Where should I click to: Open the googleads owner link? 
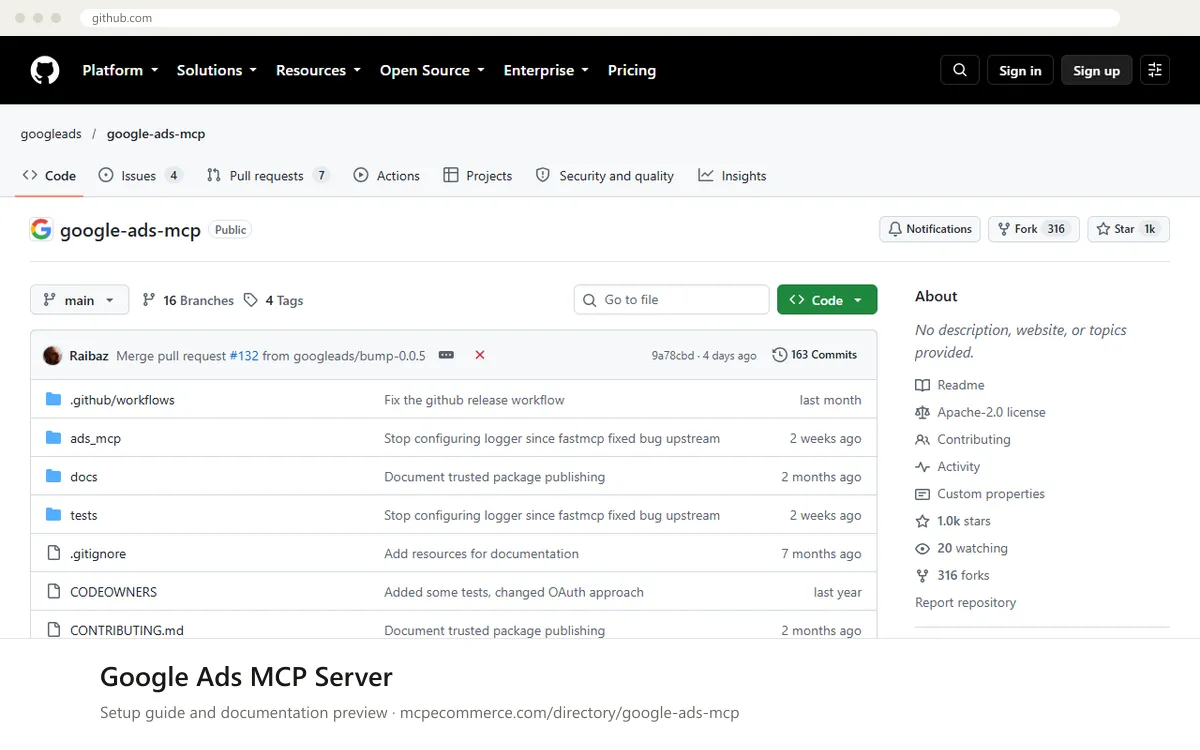pos(51,134)
